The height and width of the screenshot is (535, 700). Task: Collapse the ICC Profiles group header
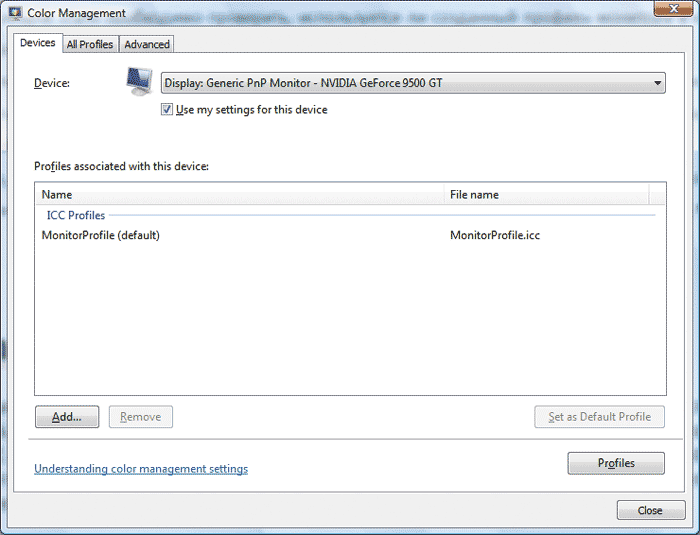click(x=76, y=215)
